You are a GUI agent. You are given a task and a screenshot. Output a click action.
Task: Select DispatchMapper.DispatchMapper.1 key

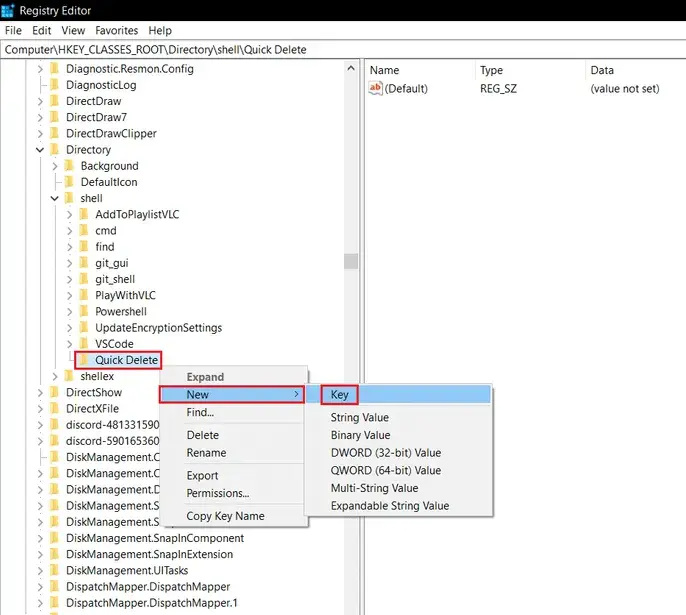click(151, 602)
